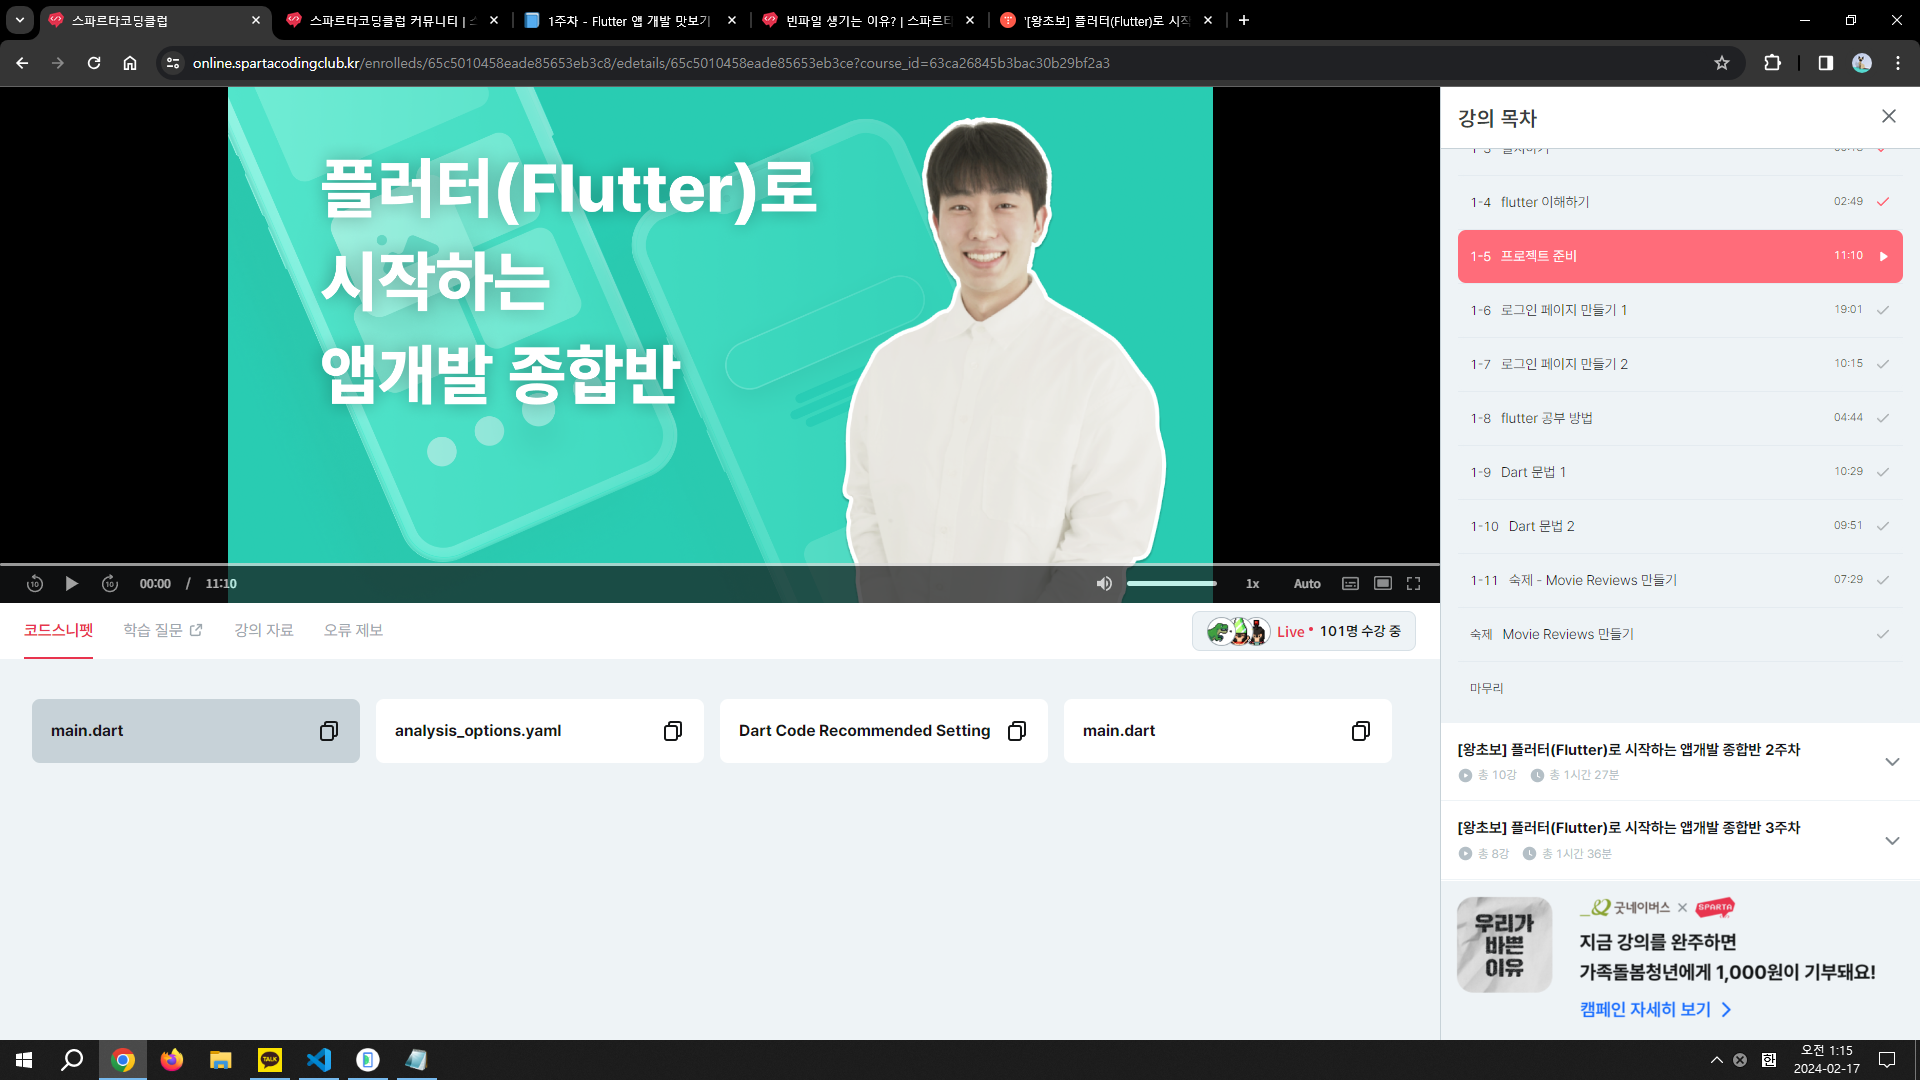Open tab search dropdown
The image size is (1920, 1080).
(x=20, y=20)
